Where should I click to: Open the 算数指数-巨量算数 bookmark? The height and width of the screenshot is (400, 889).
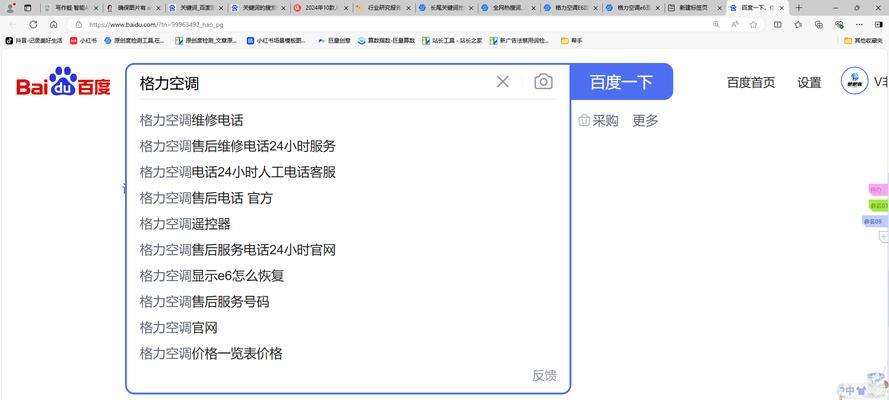tap(386, 41)
